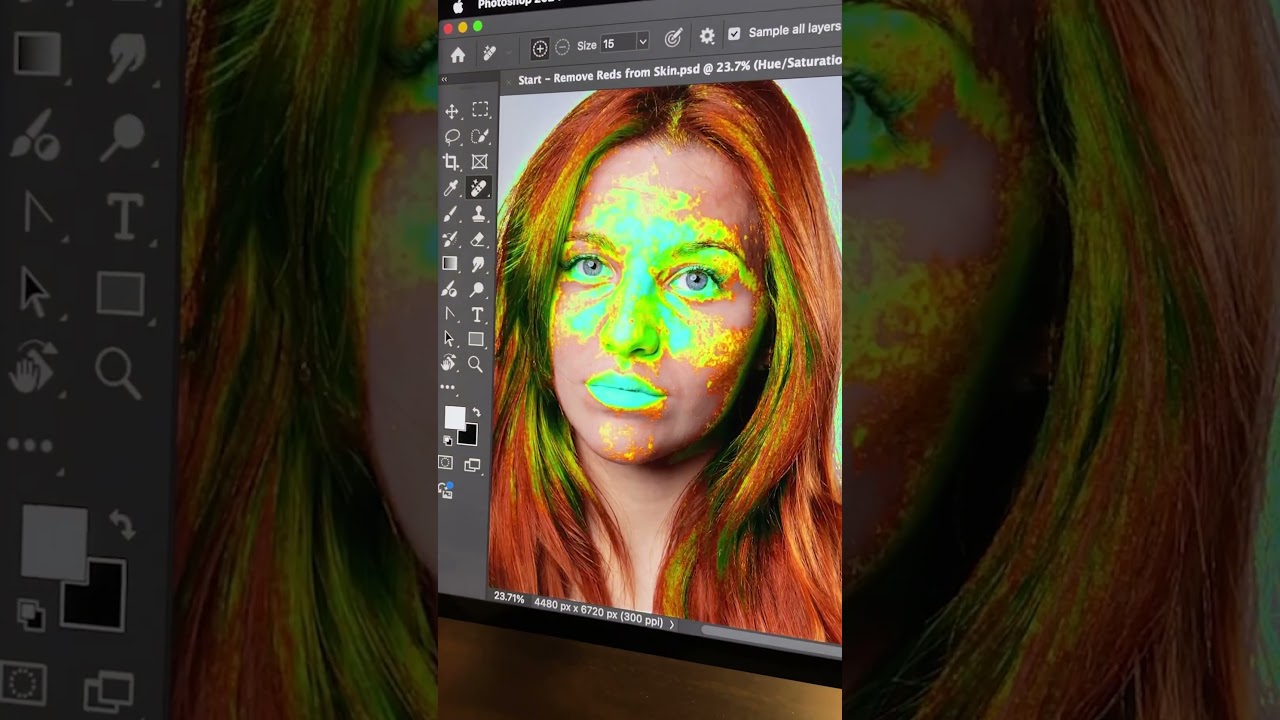Screen dimensions: 1280x720
Task: Click the white foreground color swatch
Action: (454, 417)
